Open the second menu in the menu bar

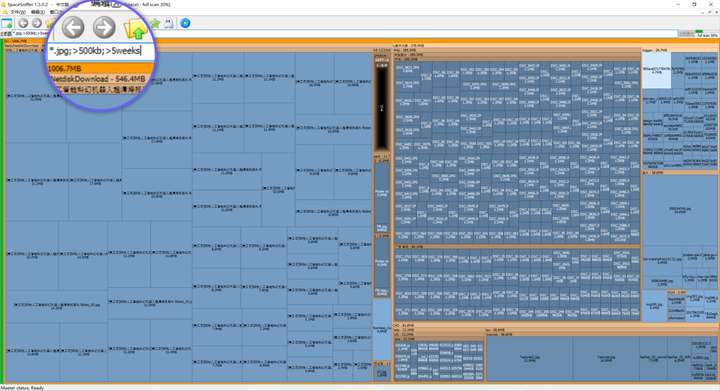38,11
